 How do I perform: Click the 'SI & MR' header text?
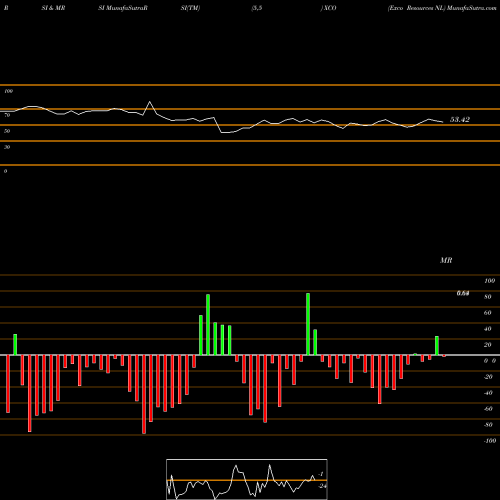coord(53,8)
